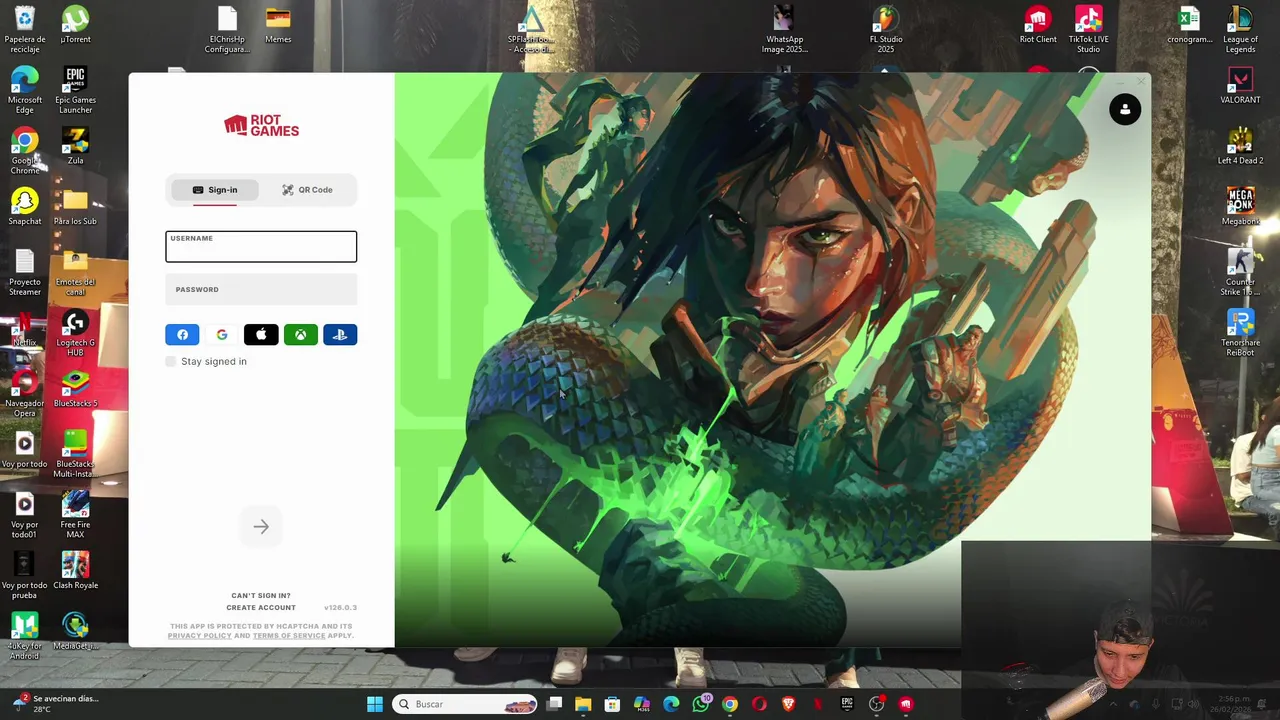Click the taskbar Buscar search box
1280x720 pixels.
tap(464, 704)
